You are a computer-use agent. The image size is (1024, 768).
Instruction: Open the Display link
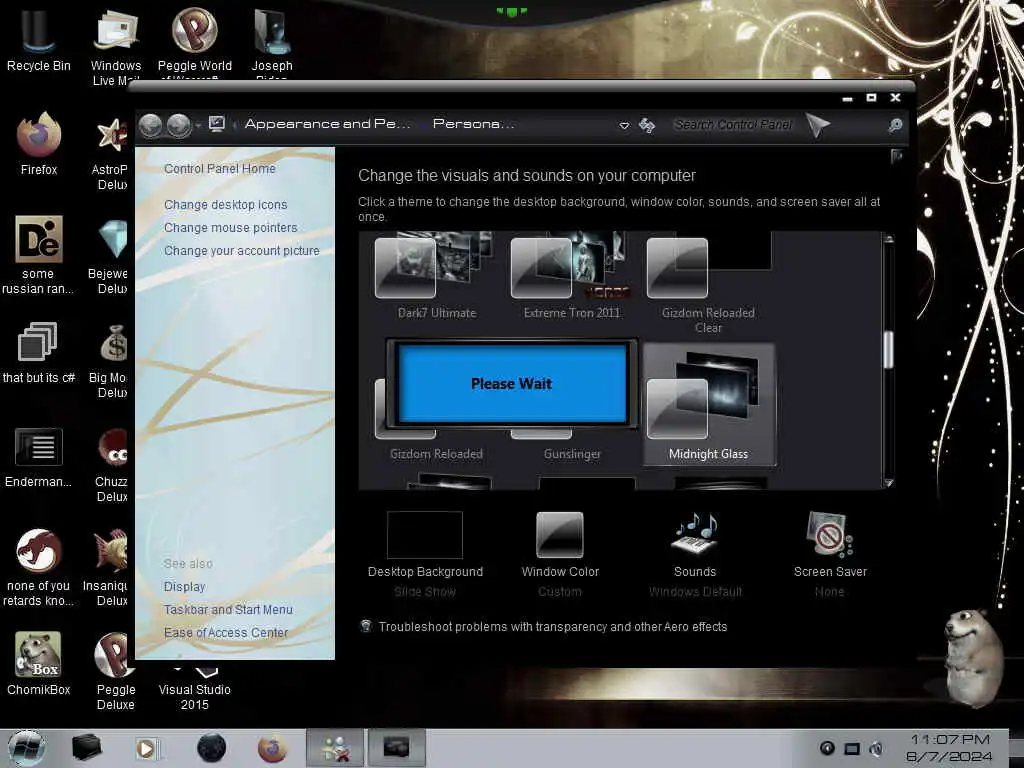click(184, 586)
